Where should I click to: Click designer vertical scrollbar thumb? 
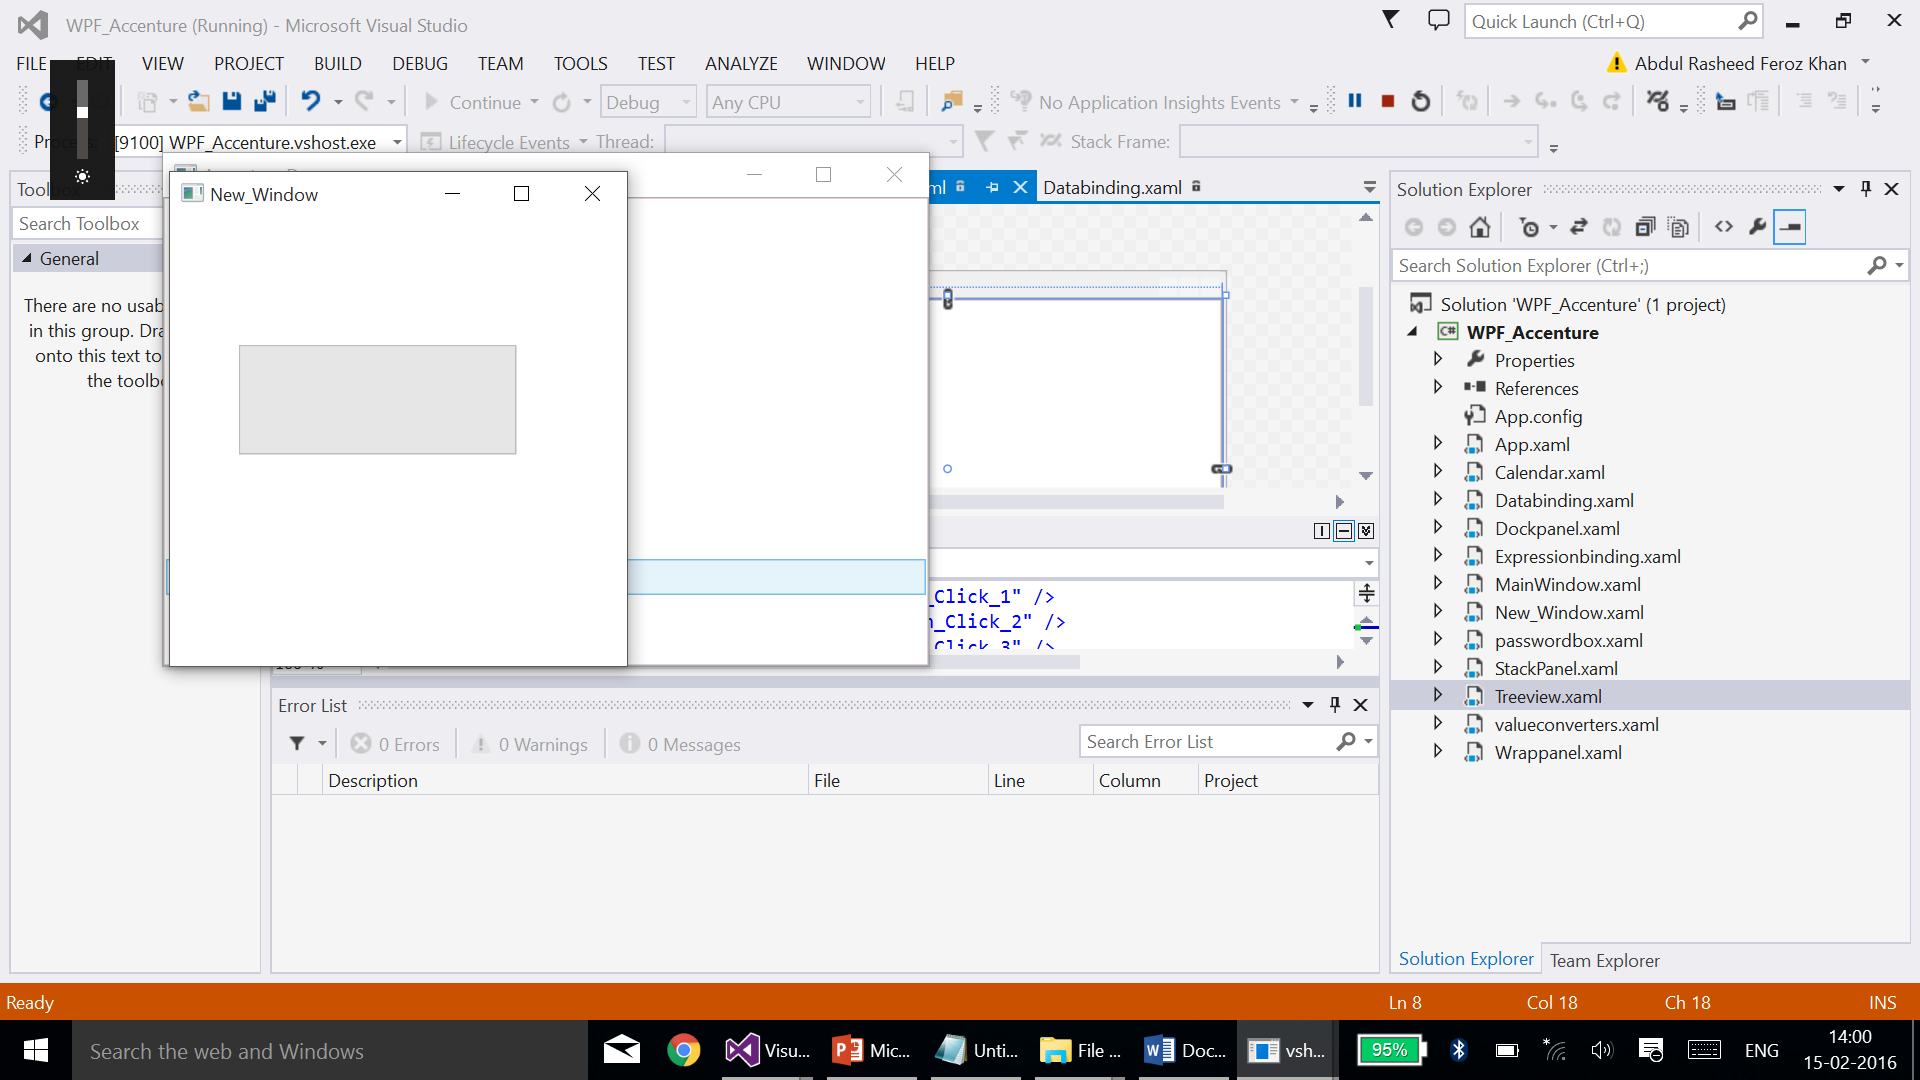click(1365, 347)
